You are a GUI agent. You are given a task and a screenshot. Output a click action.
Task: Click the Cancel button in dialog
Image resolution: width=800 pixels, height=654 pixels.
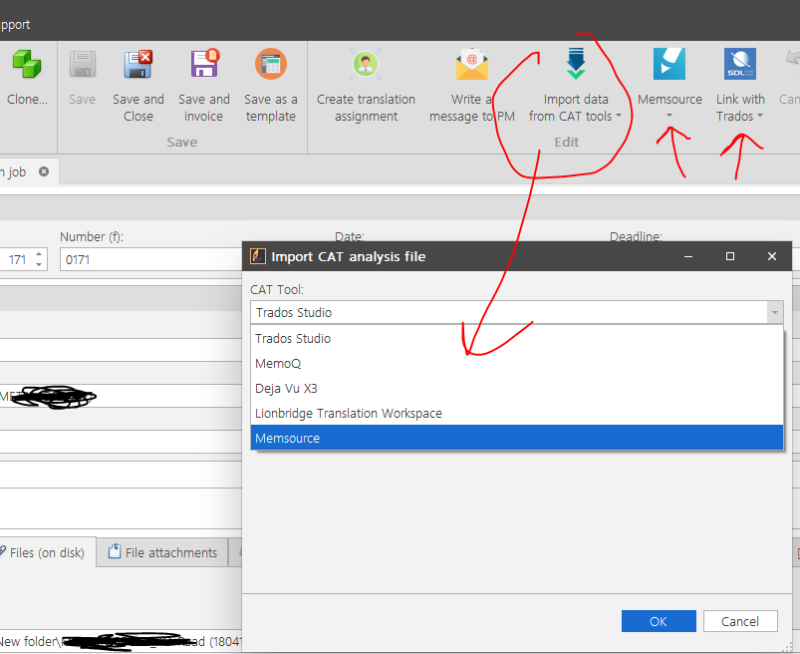(740, 621)
